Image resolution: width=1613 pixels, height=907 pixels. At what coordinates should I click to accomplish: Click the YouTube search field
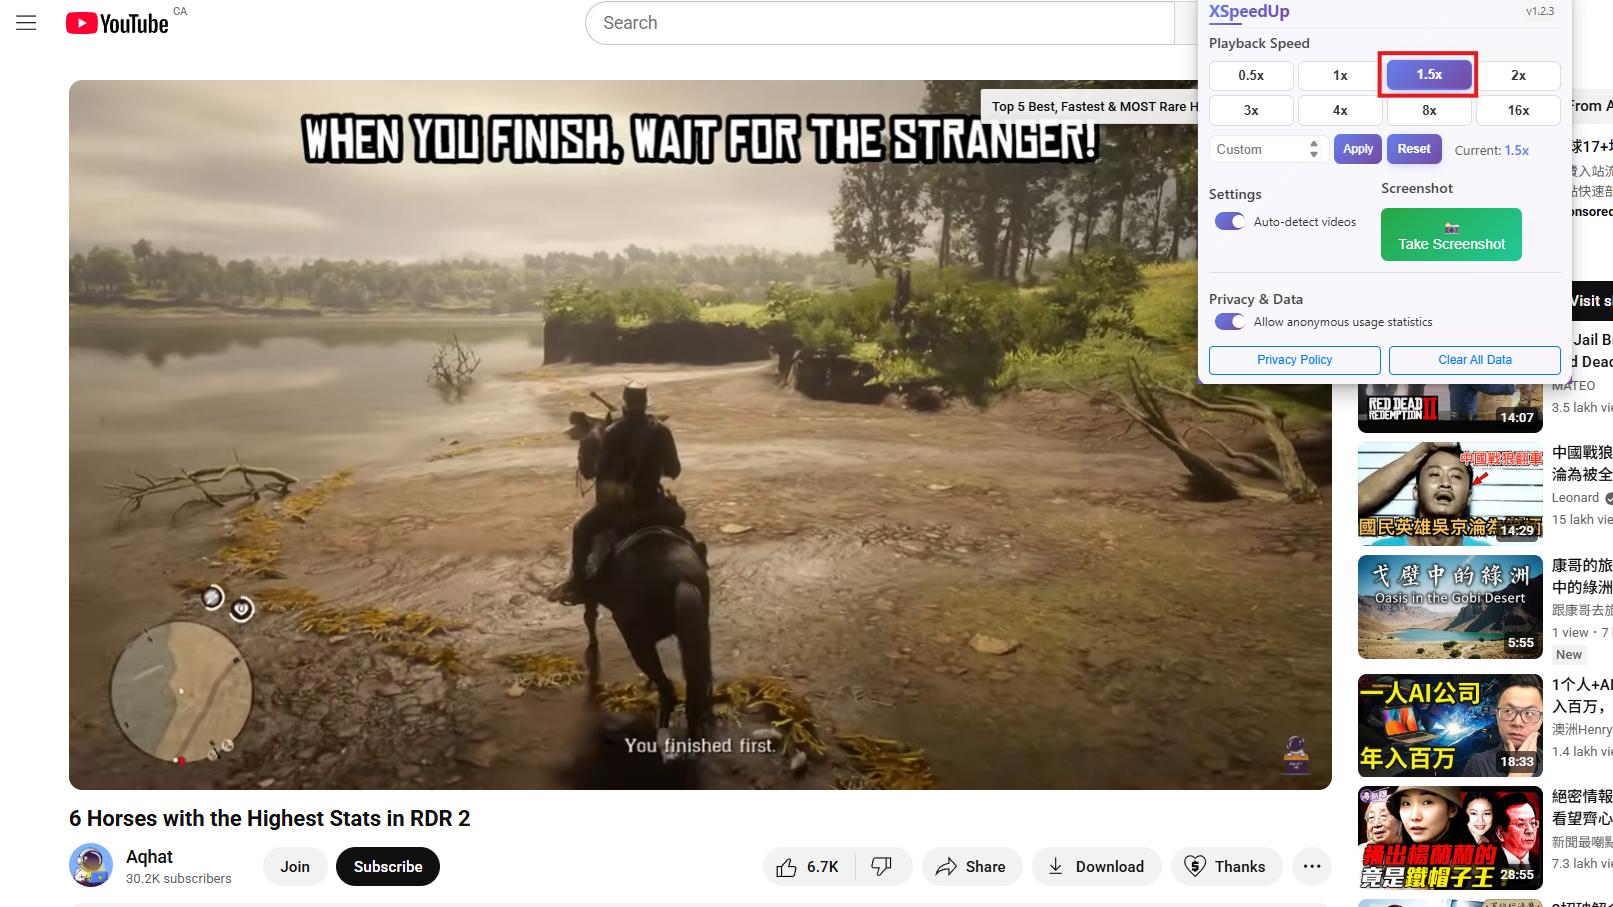point(880,22)
